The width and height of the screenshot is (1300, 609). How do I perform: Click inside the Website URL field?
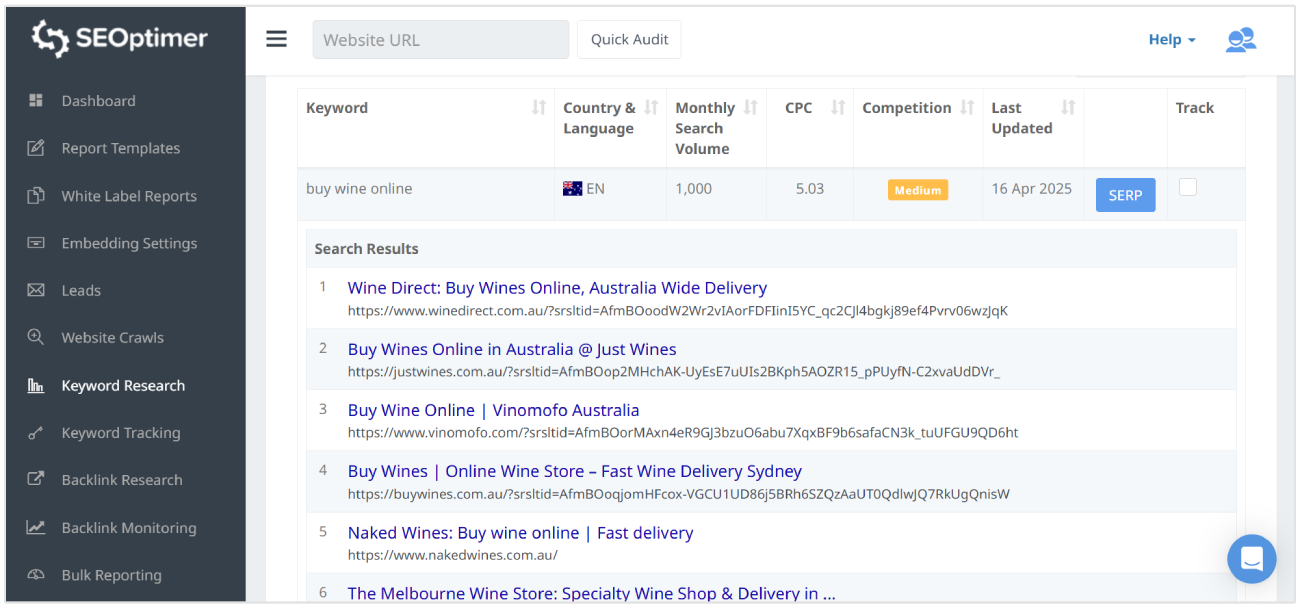coord(440,39)
